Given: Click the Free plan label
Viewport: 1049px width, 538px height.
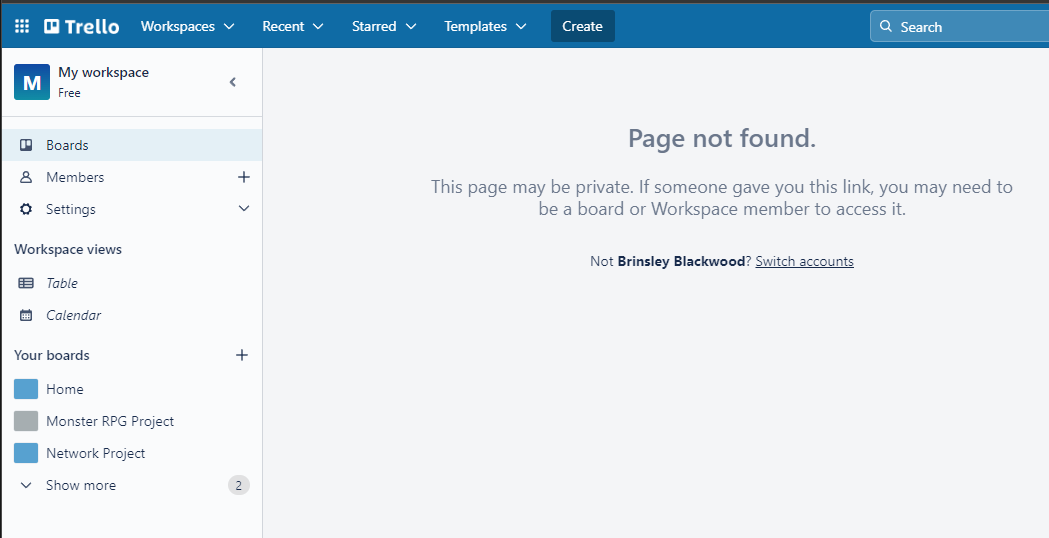Looking at the screenshot, I should (70, 93).
